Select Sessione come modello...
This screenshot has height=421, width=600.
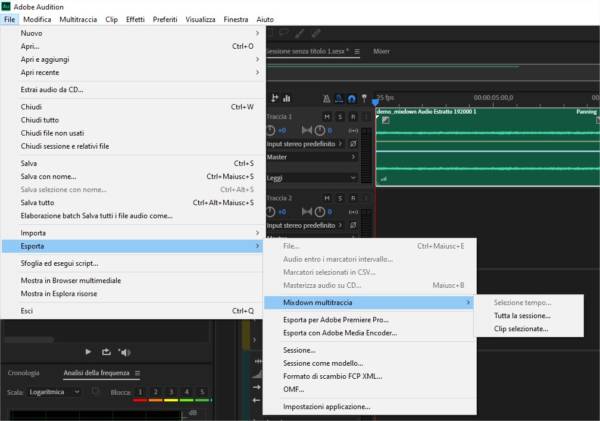pos(369,363)
